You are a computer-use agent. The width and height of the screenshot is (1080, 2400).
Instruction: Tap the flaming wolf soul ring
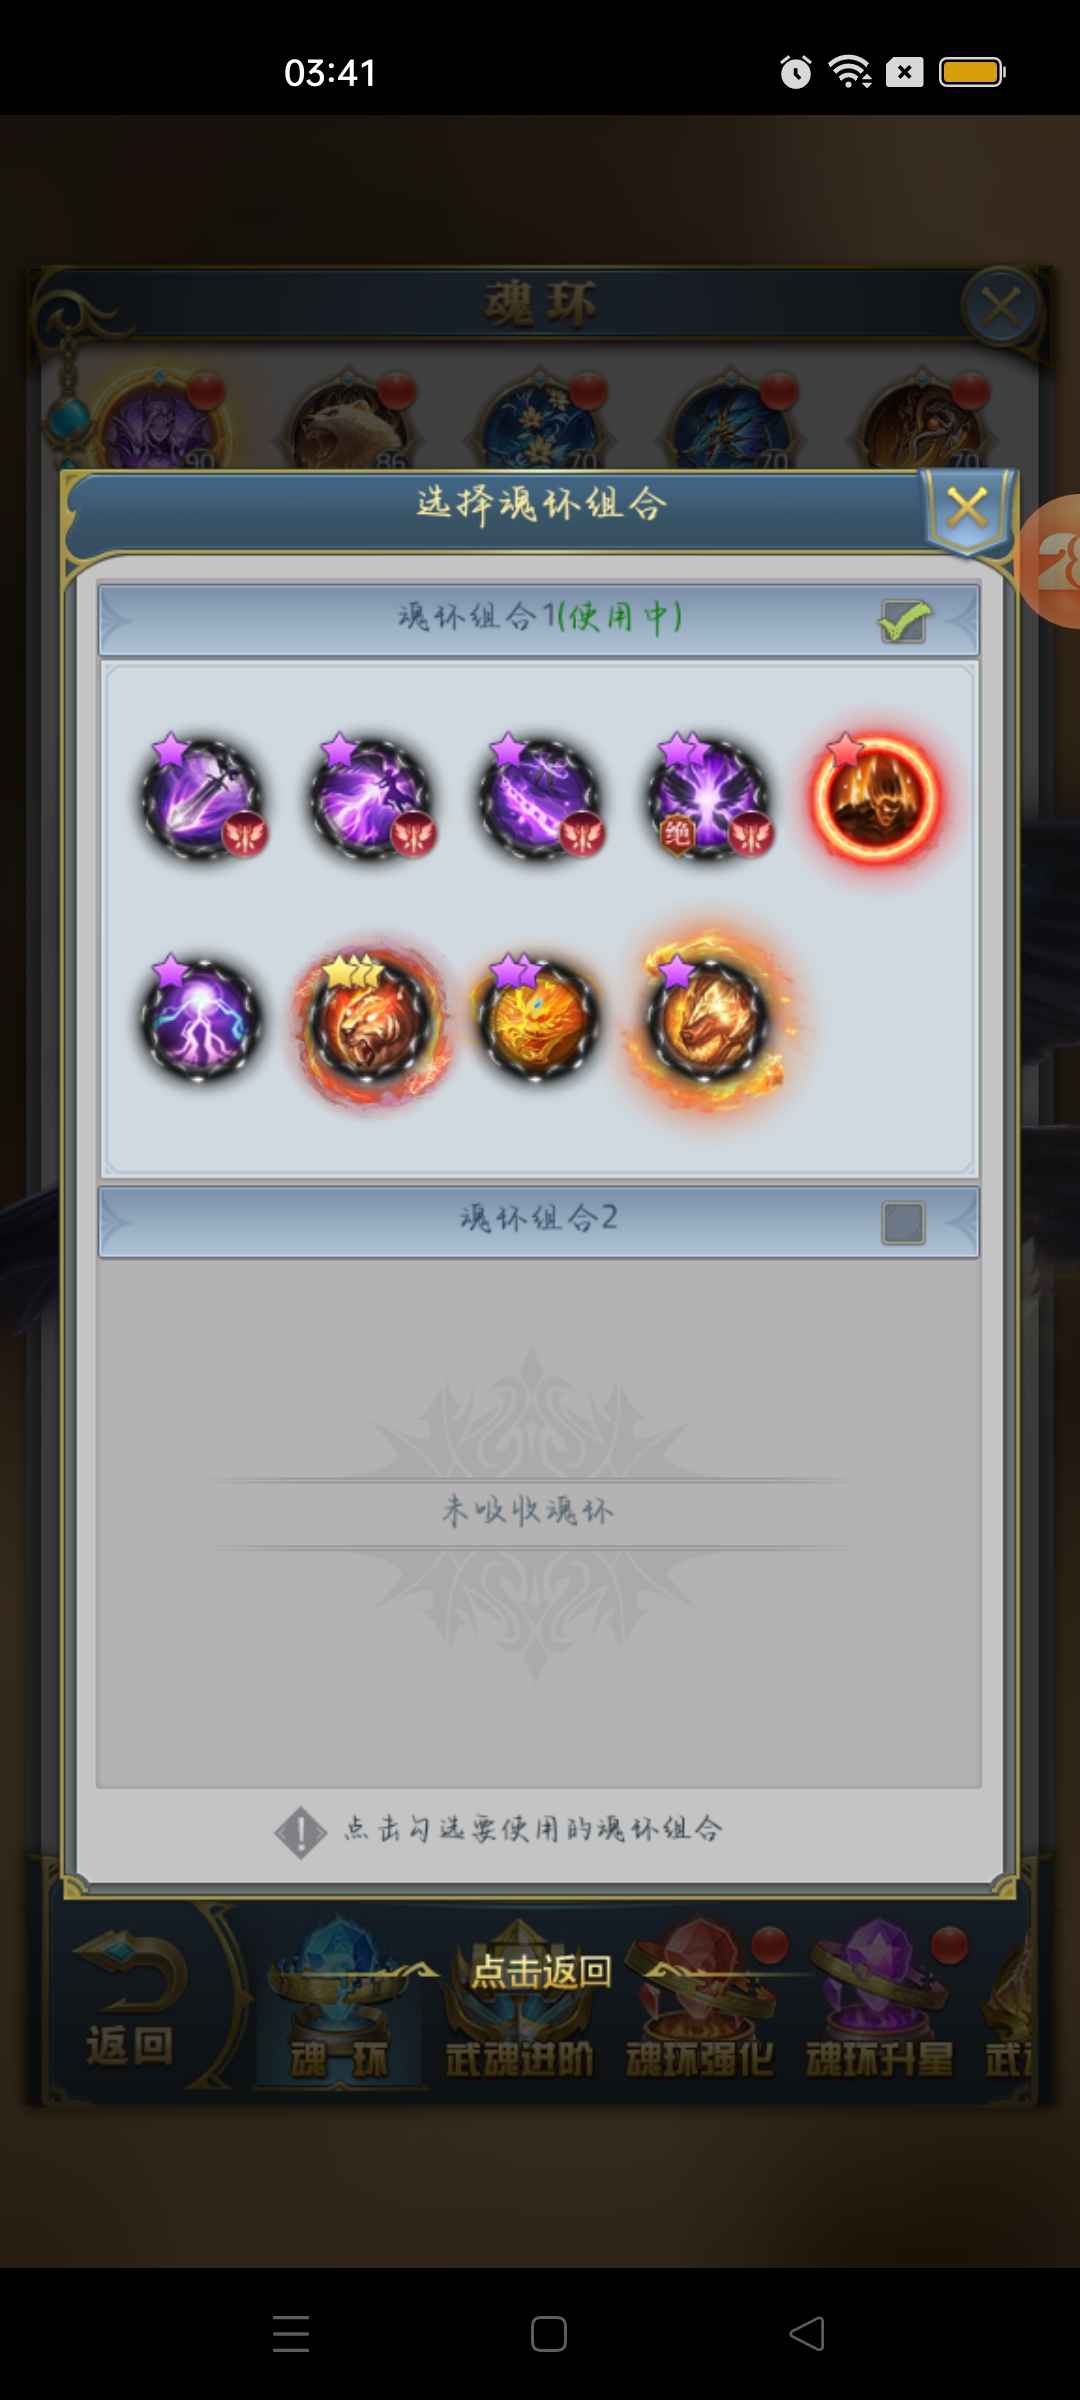point(710,1022)
